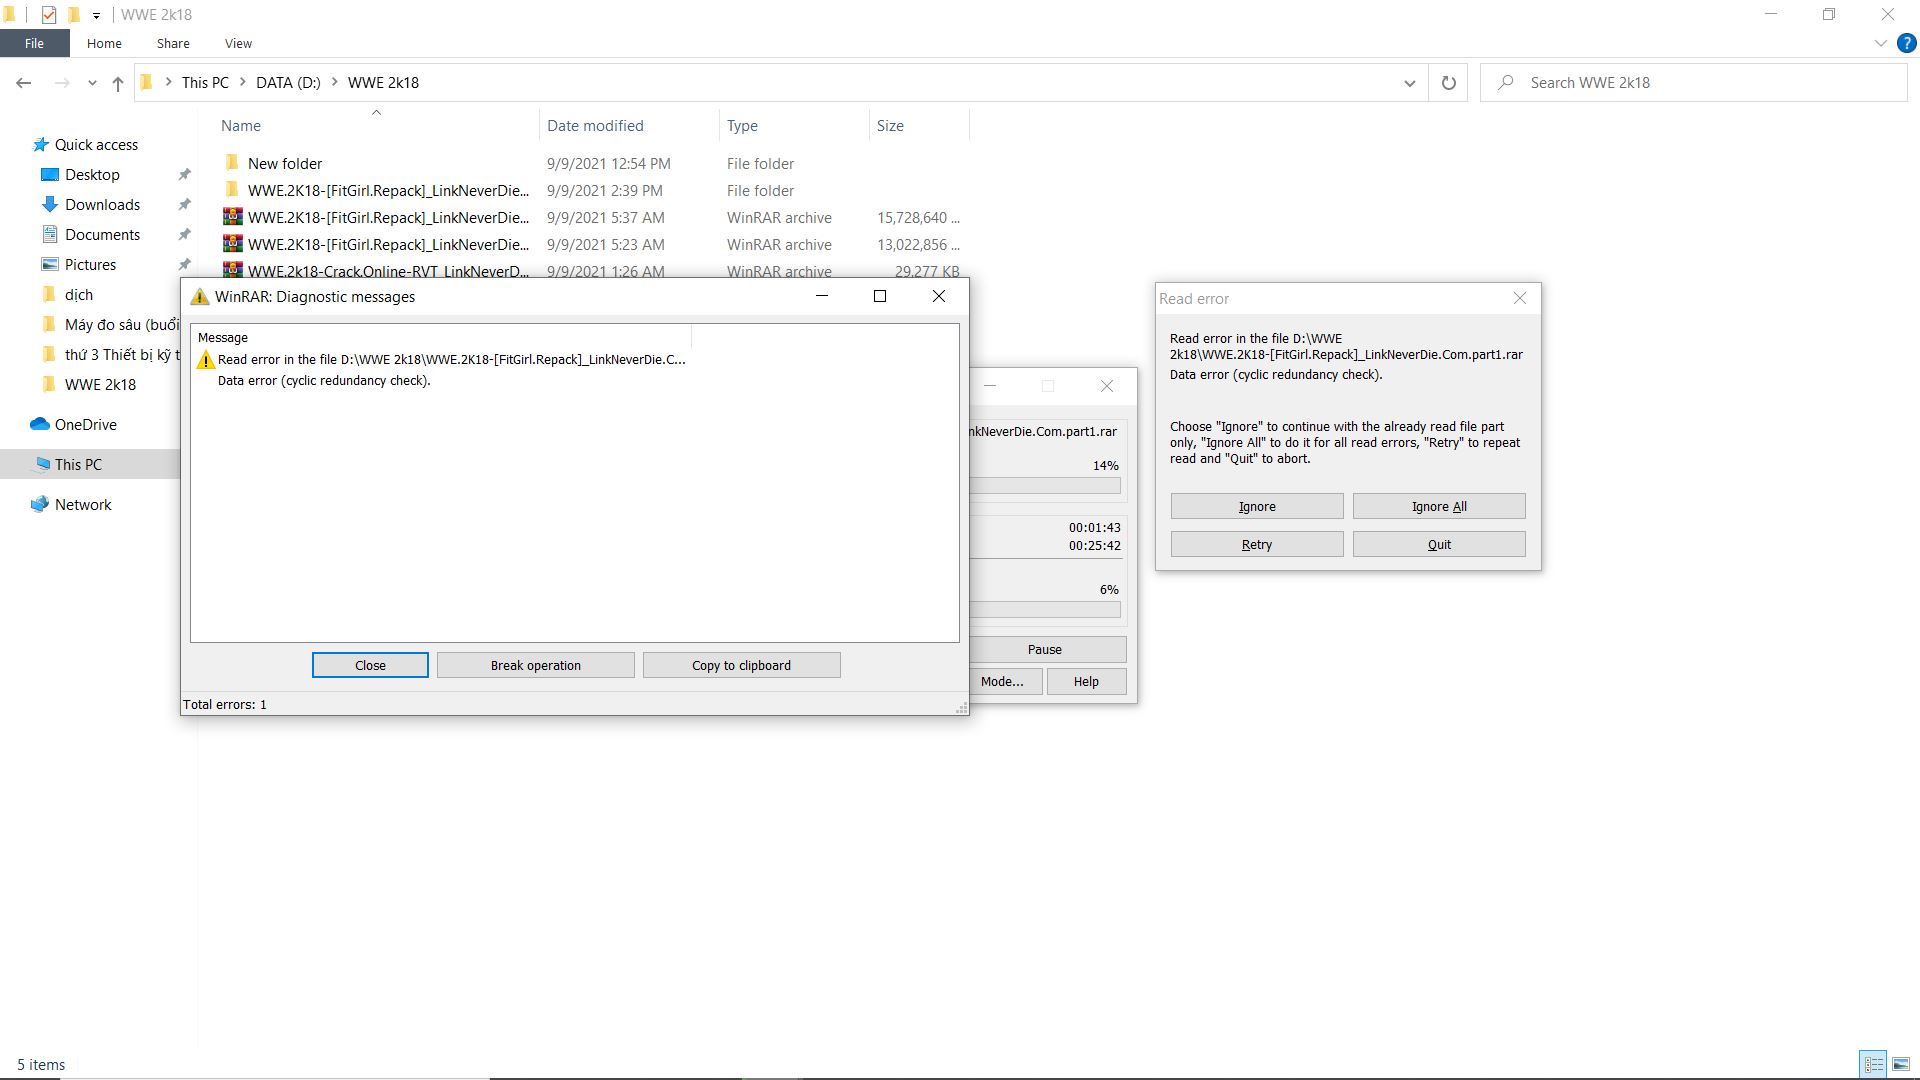
Task: Click Copy to clipboard button
Action: pyautogui.click(x=741, y=665)
